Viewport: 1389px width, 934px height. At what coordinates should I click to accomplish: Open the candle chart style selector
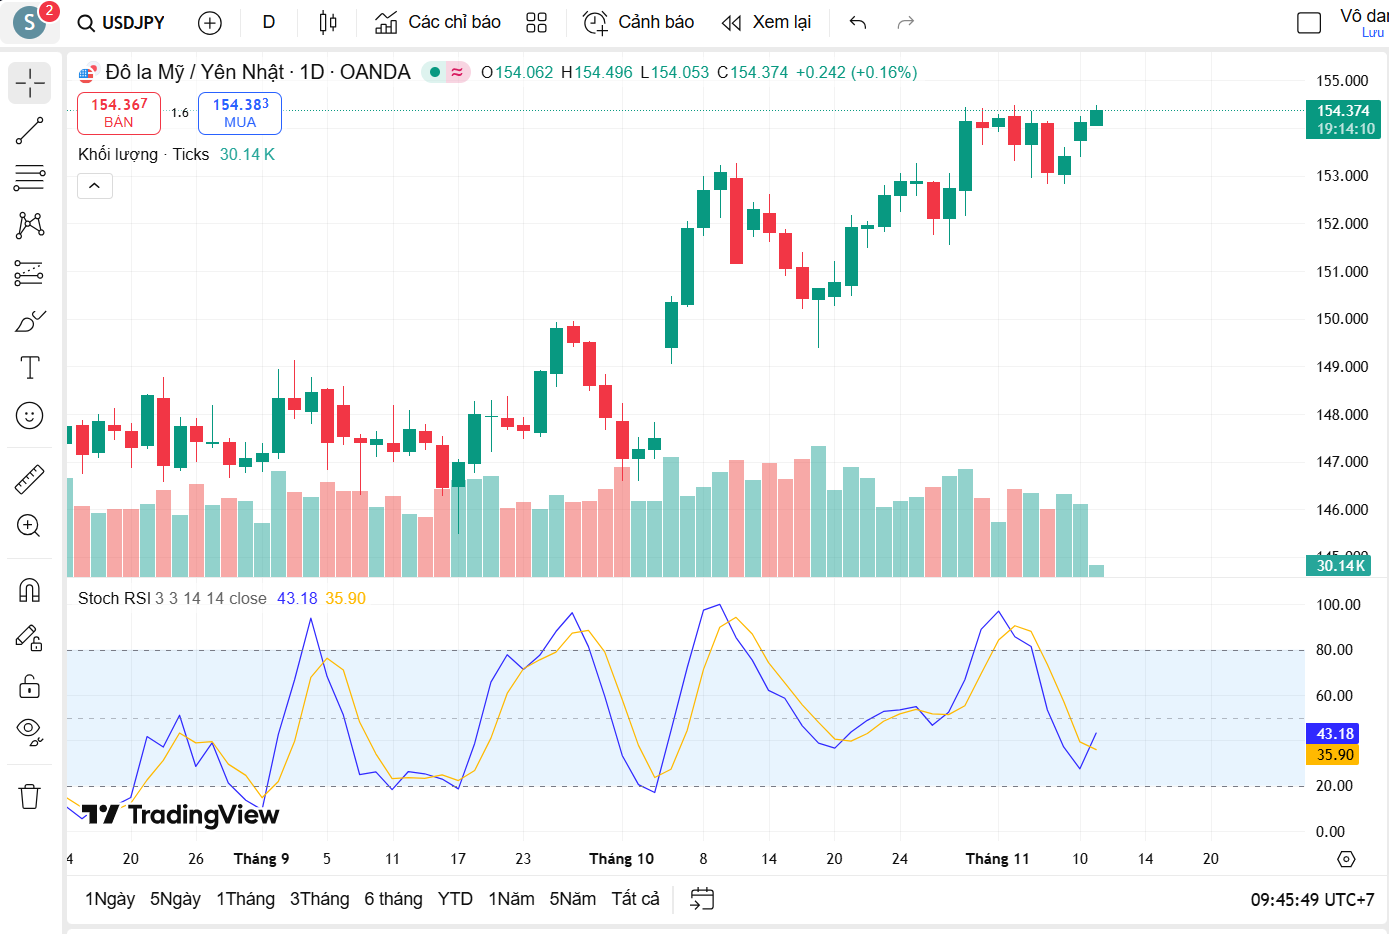327,22
